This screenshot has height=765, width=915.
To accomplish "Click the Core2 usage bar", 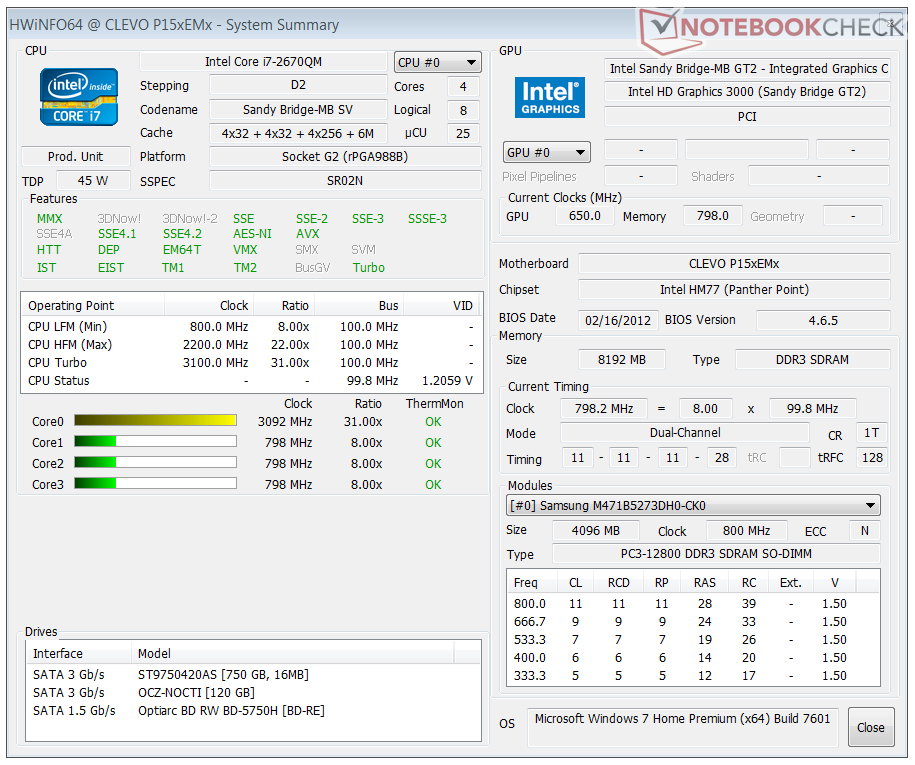I will tap(155, 463).
